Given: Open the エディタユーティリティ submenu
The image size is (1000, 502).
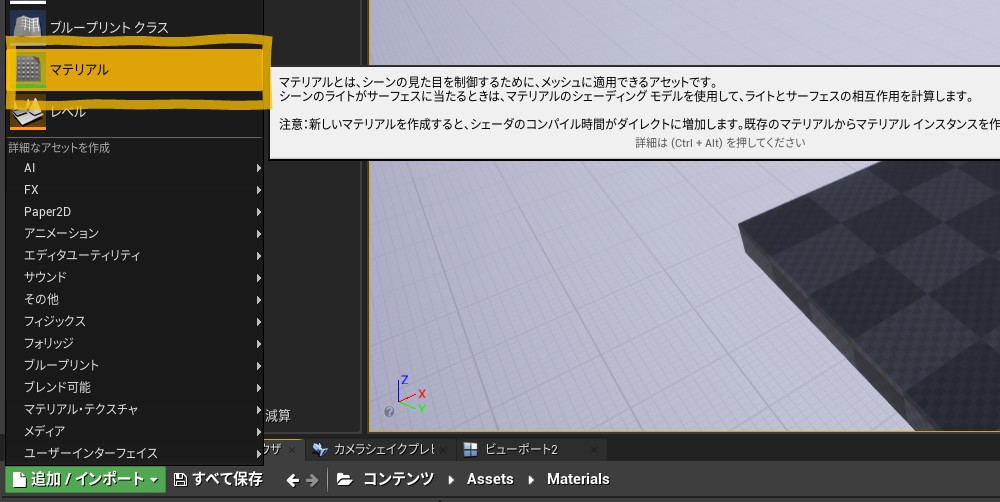Looking at the screenshot, I should click(135, 255).
